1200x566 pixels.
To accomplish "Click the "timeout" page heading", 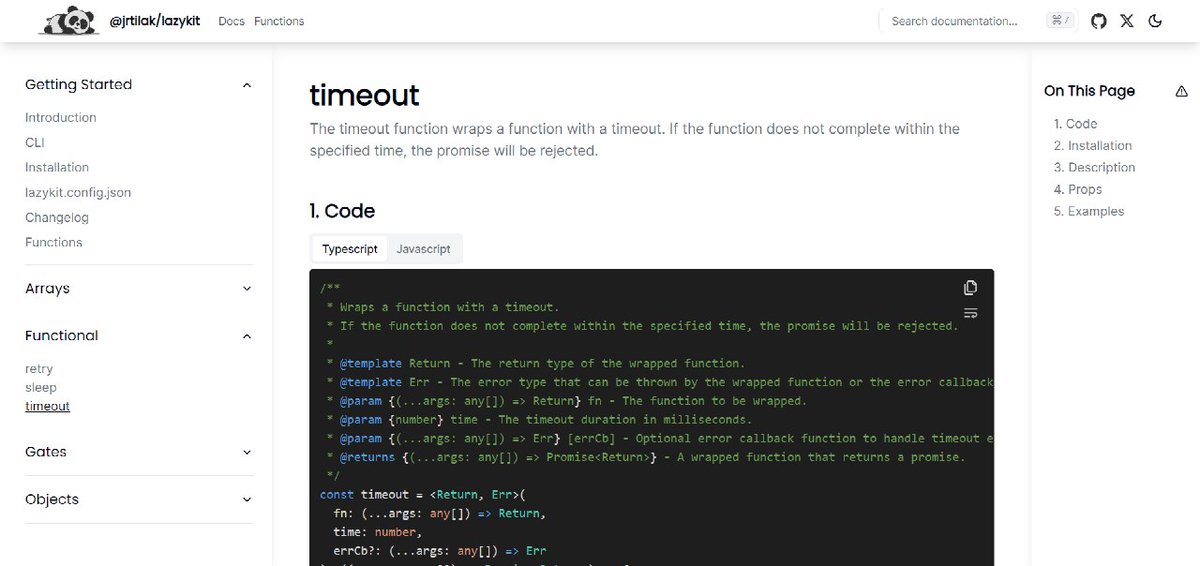I will click(x=364, y=95).
